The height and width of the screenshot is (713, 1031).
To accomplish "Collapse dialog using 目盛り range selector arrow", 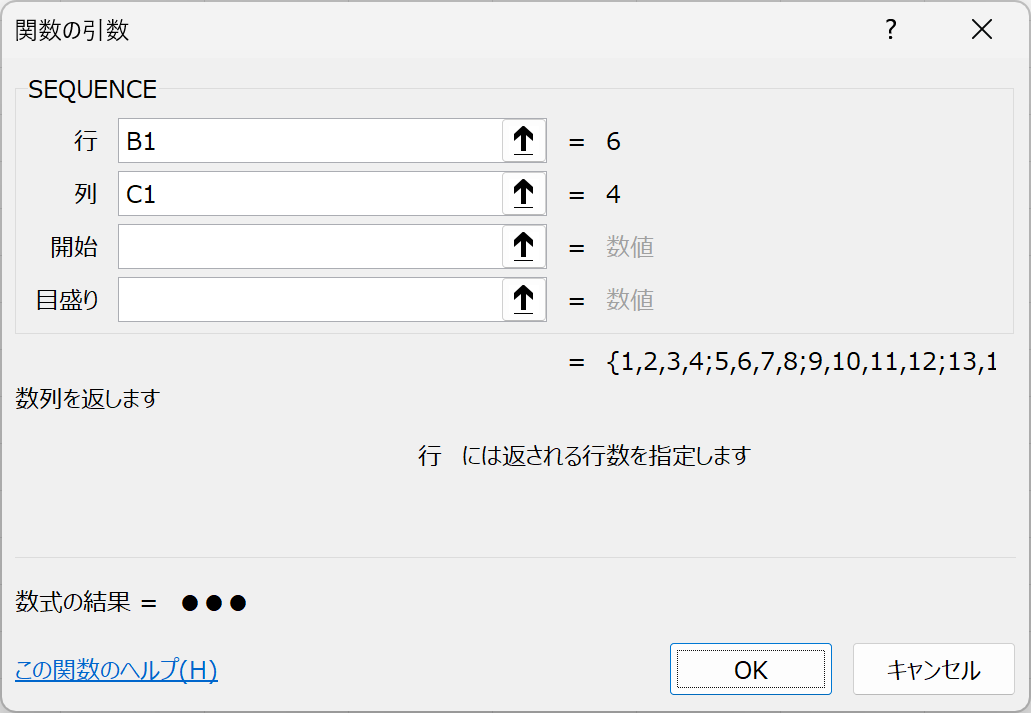I will 523,299.
